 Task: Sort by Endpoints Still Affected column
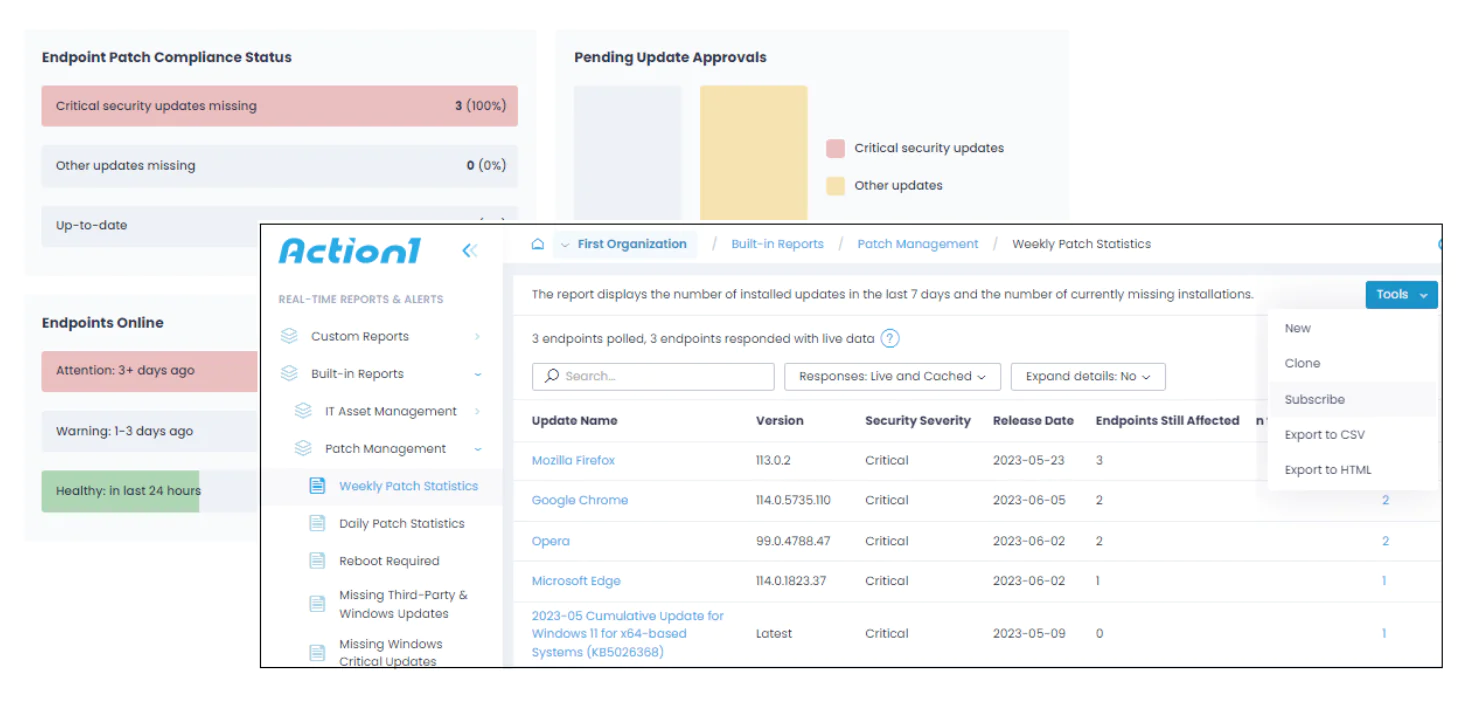click(1167, 421)
